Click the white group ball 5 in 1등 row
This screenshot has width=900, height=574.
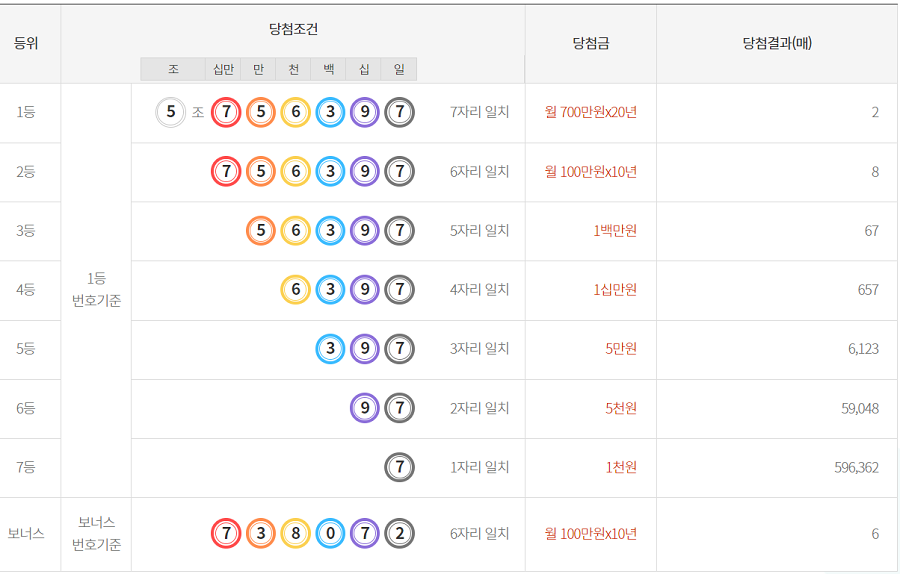coord(171,112)
